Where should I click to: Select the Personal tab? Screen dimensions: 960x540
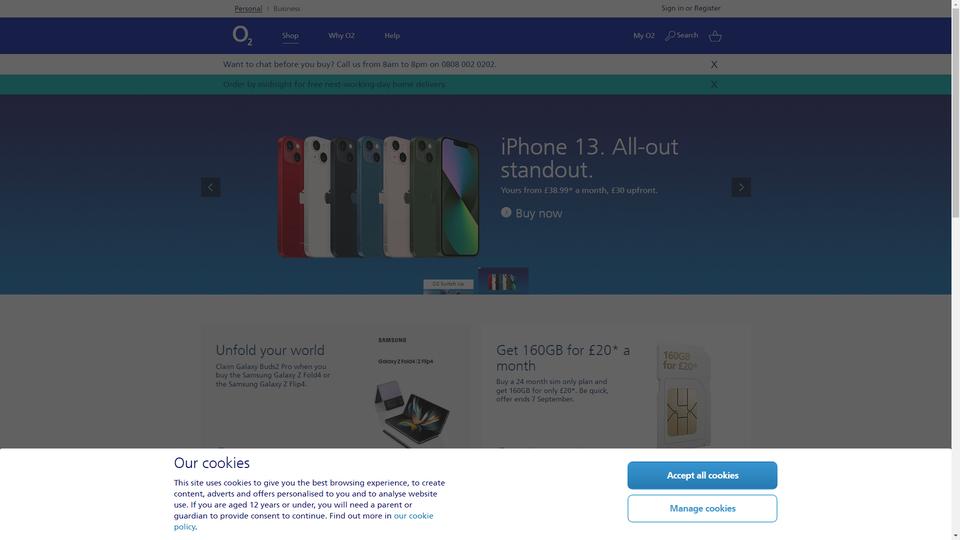(248, 9)
